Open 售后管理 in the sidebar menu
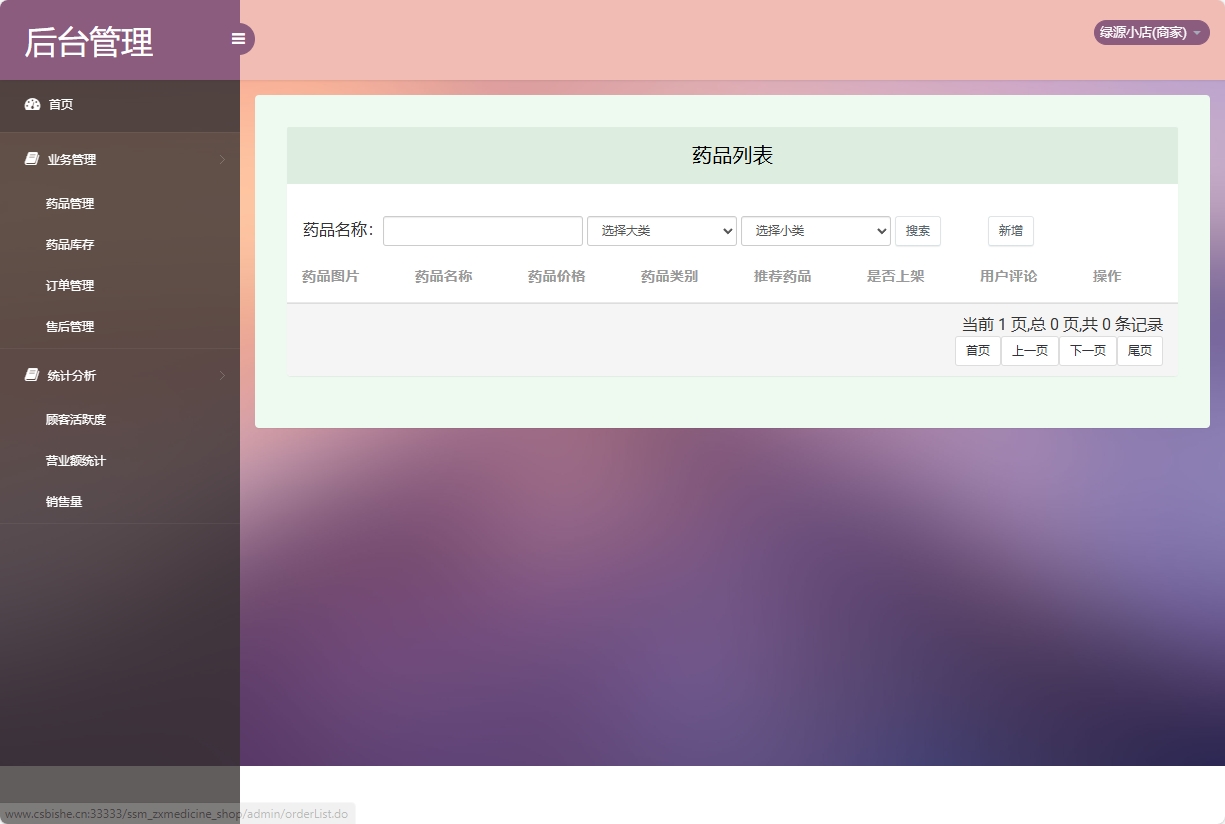1225x824 pixels. point(69,326)
